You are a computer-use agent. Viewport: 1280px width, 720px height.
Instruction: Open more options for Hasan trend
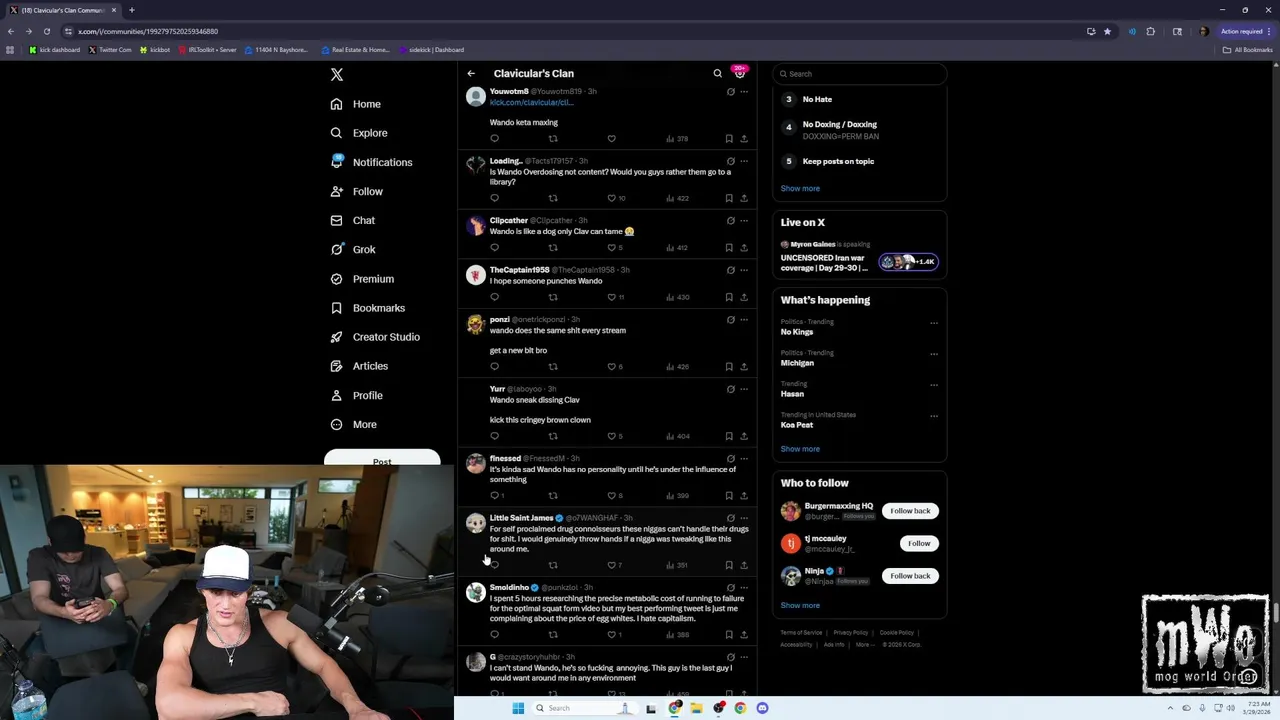[x=934, y=385]
